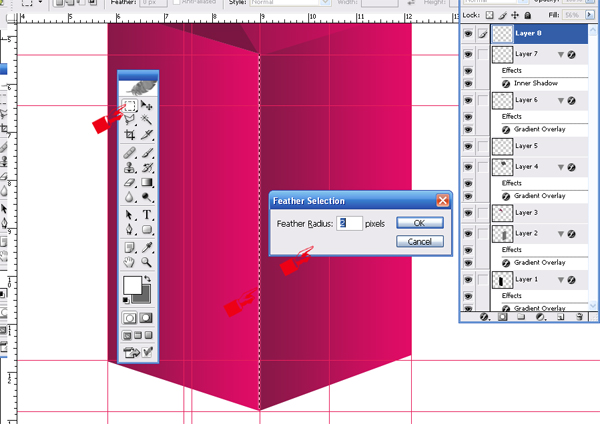Image resolution: width=600 pixels, height=424 pixels.
Task: Select the Eraser tool
Action: tap(130, 182)
